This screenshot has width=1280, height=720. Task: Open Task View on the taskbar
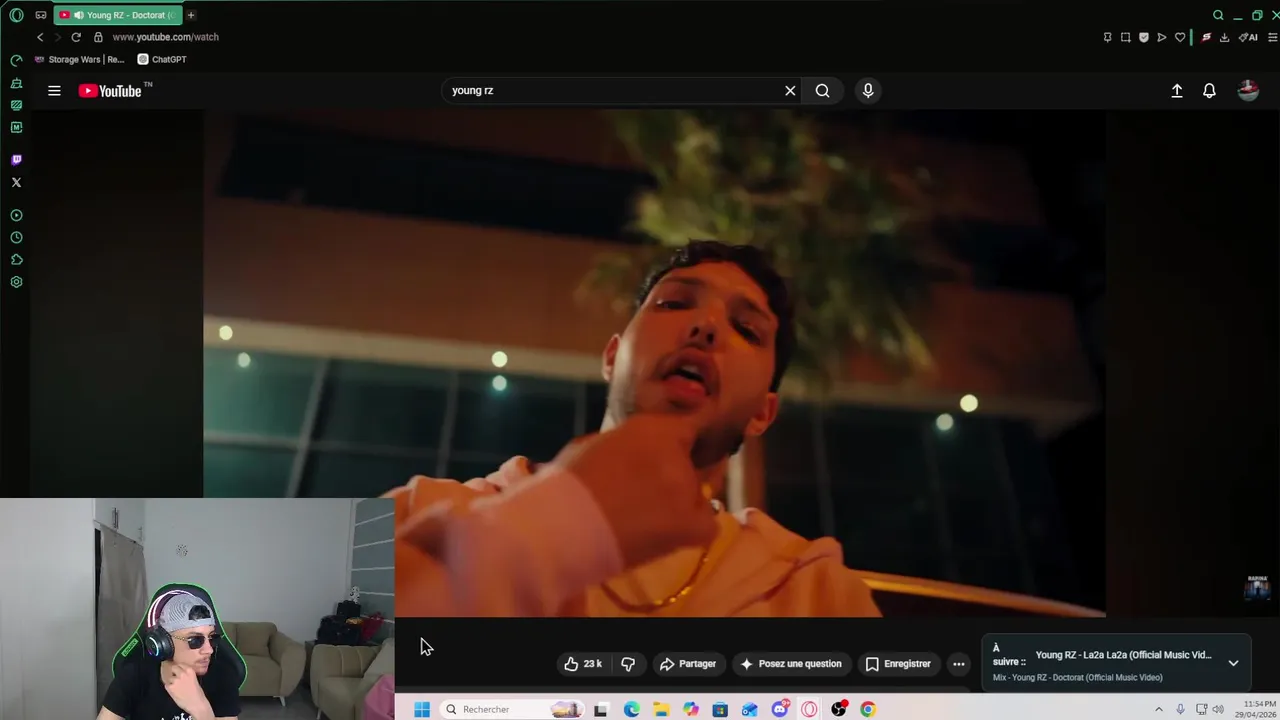(x=601, y=709)
